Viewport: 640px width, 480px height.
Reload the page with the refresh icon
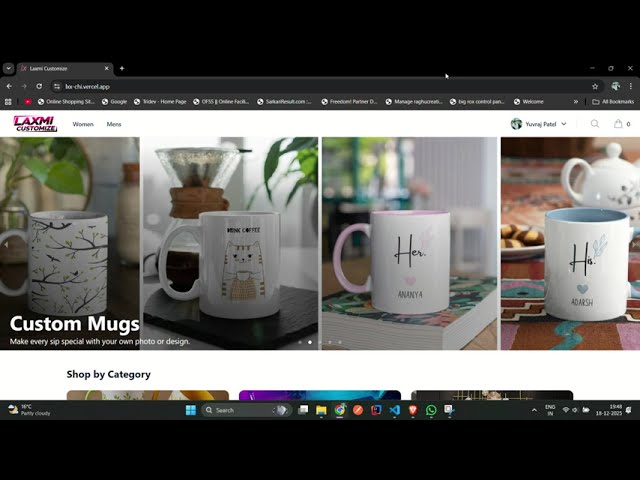click(39, 87)
